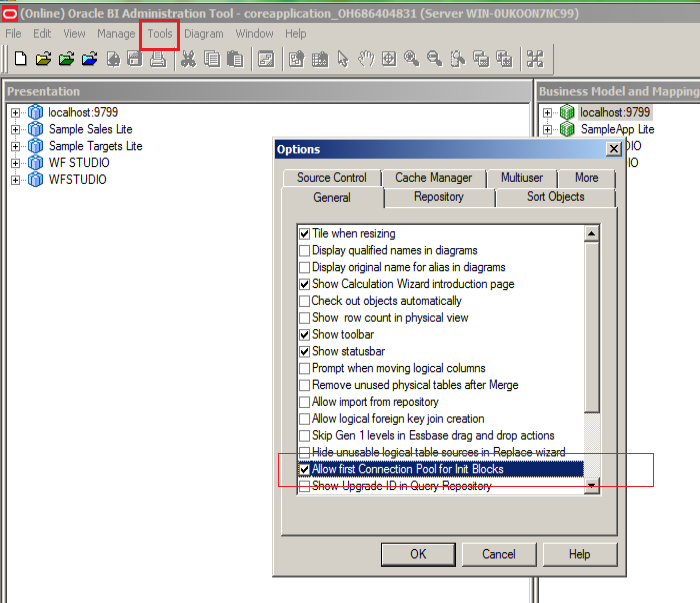Select the hand Pan tool
This screenshot has width=700, height=603.
point(366,58)
